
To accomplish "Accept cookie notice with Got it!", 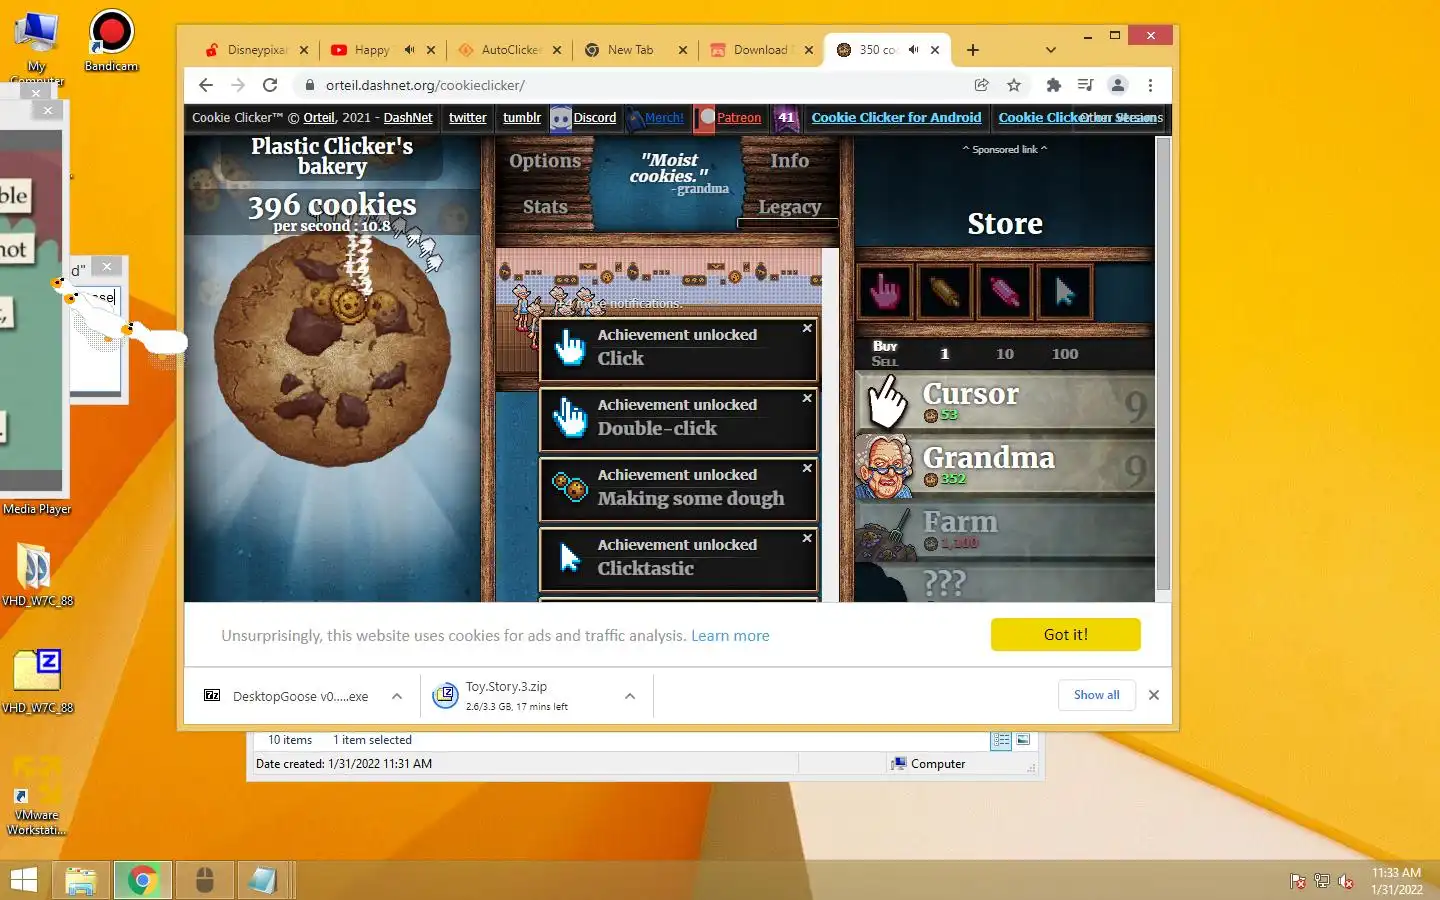I will pyautogui.click(x=1065, y=635).
